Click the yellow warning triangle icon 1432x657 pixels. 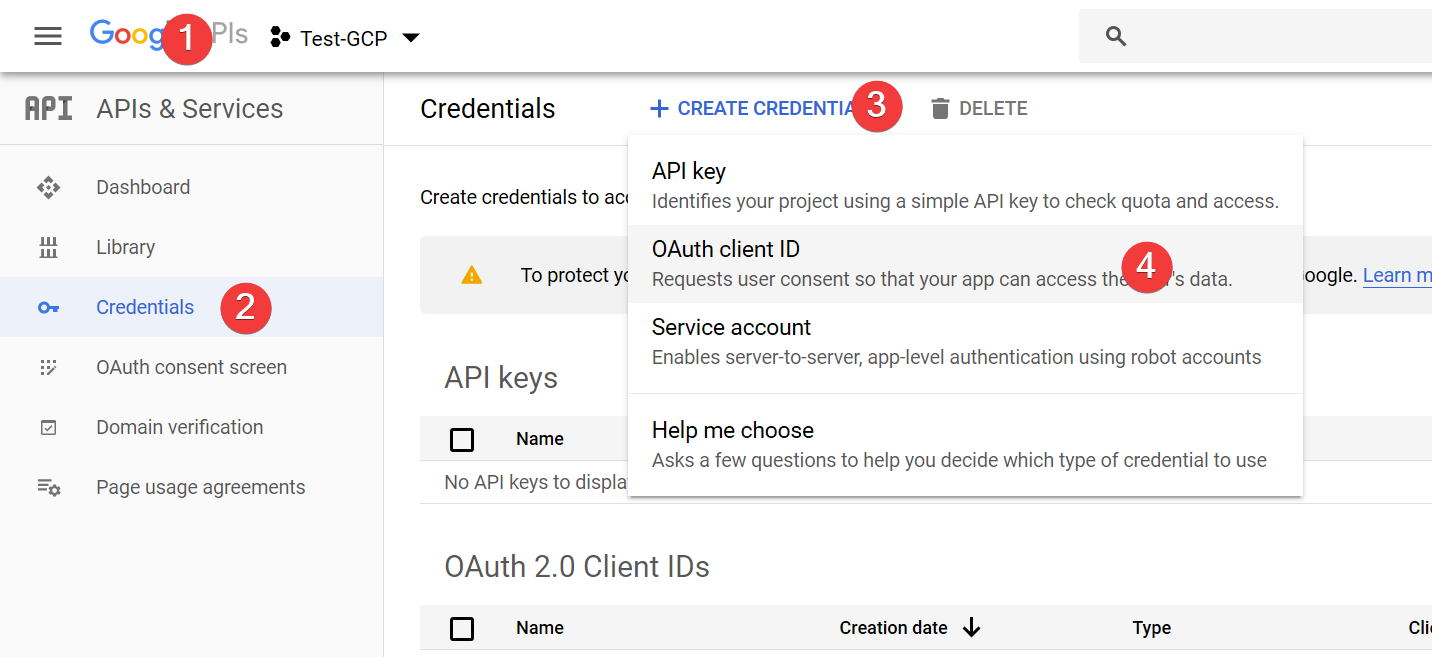point(472,275)
